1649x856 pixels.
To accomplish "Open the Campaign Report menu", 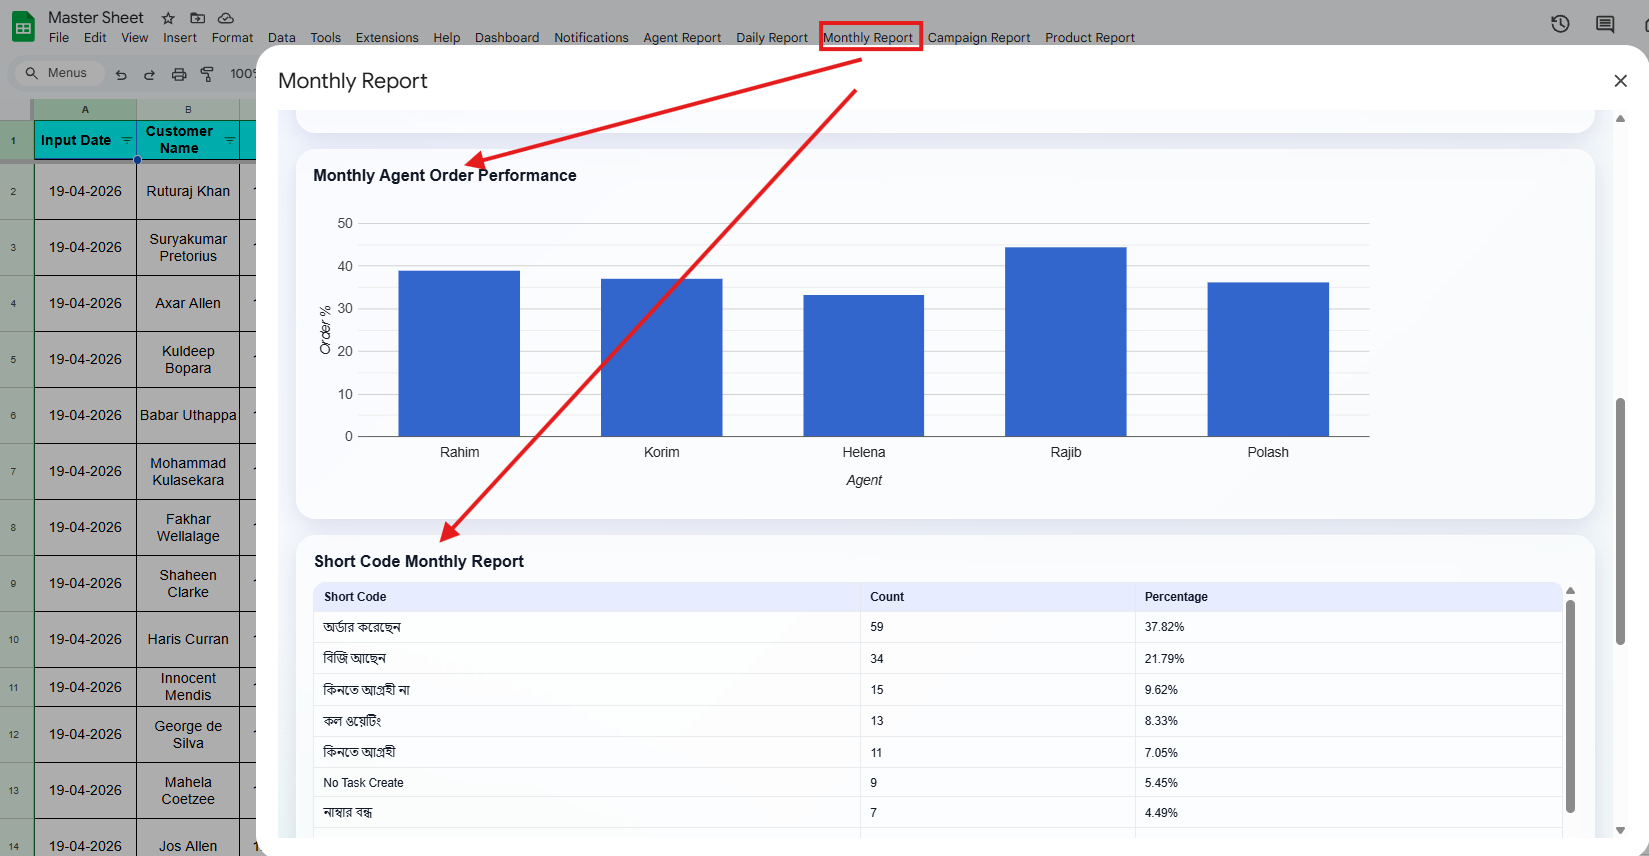I will (x=978, y=38).
